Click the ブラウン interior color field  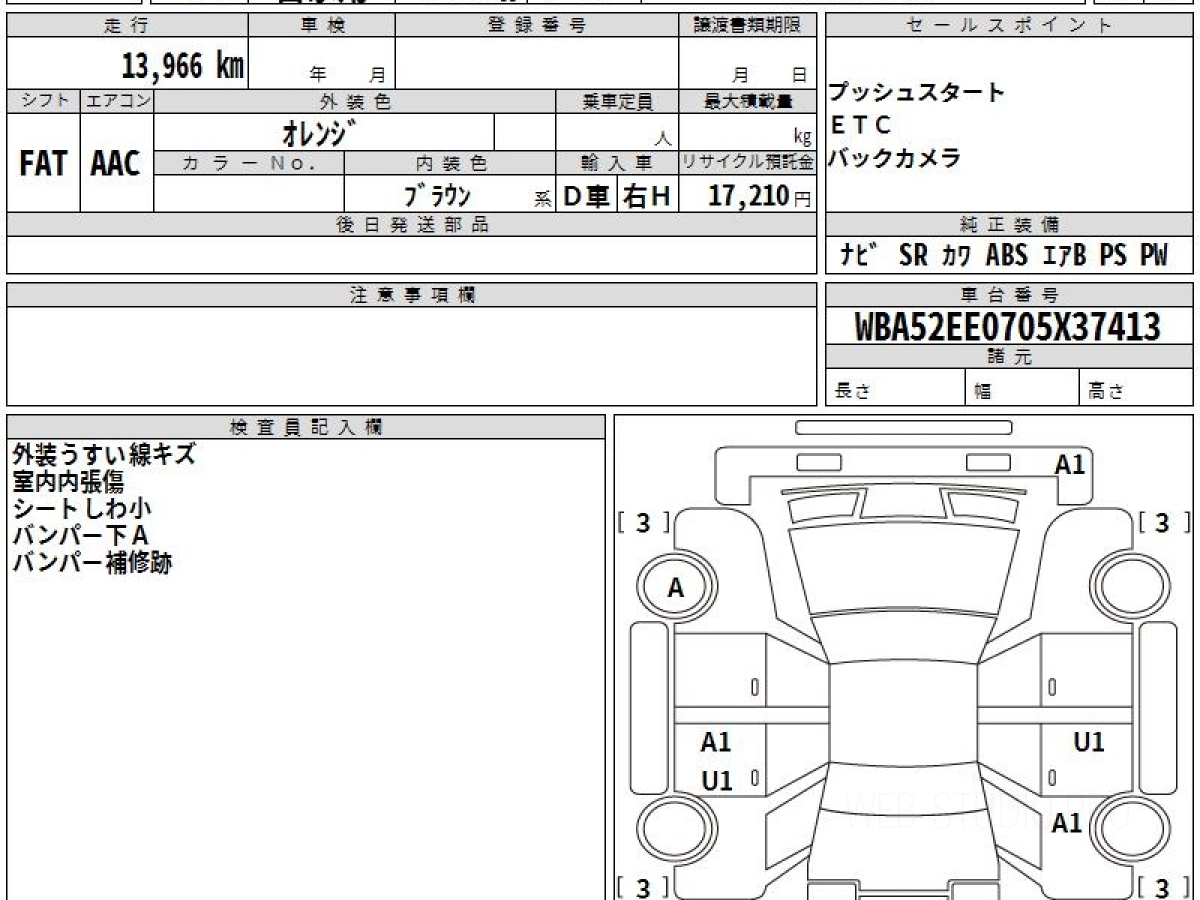437,195
